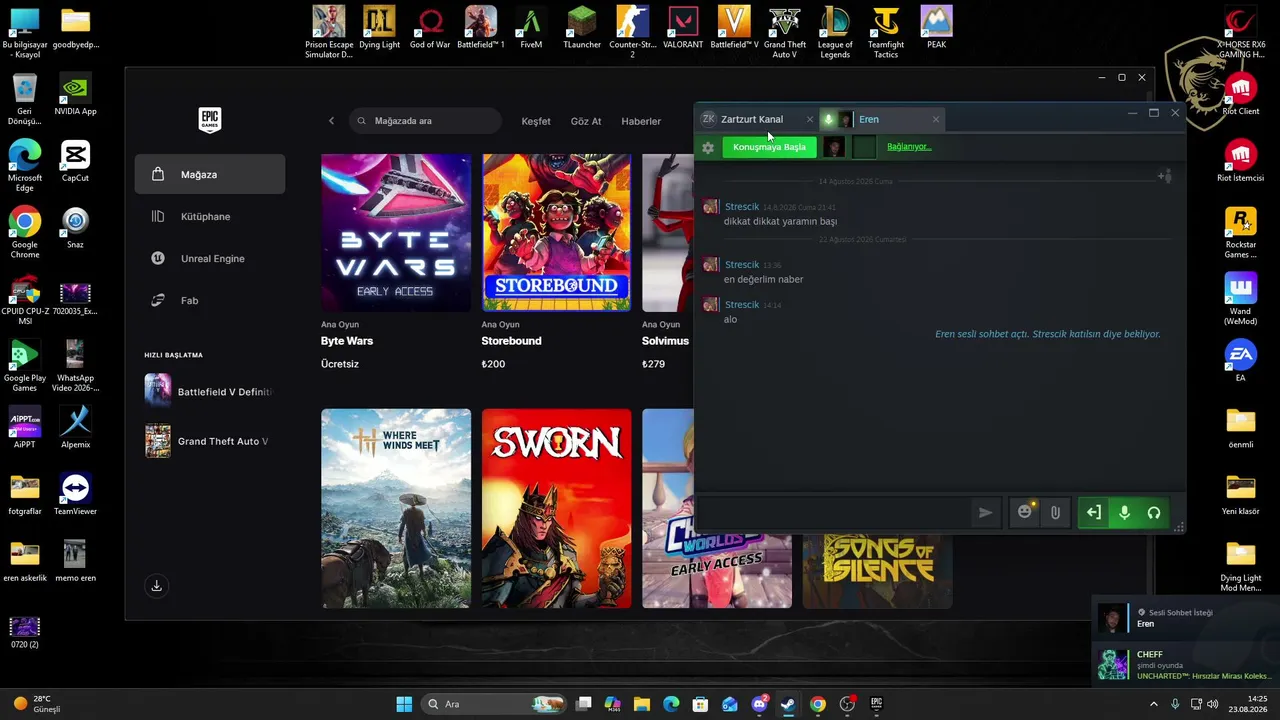Select the Rockstar Games desktop icon
The width and height of the screenshot is (1280, 720).
[1241, 233]
